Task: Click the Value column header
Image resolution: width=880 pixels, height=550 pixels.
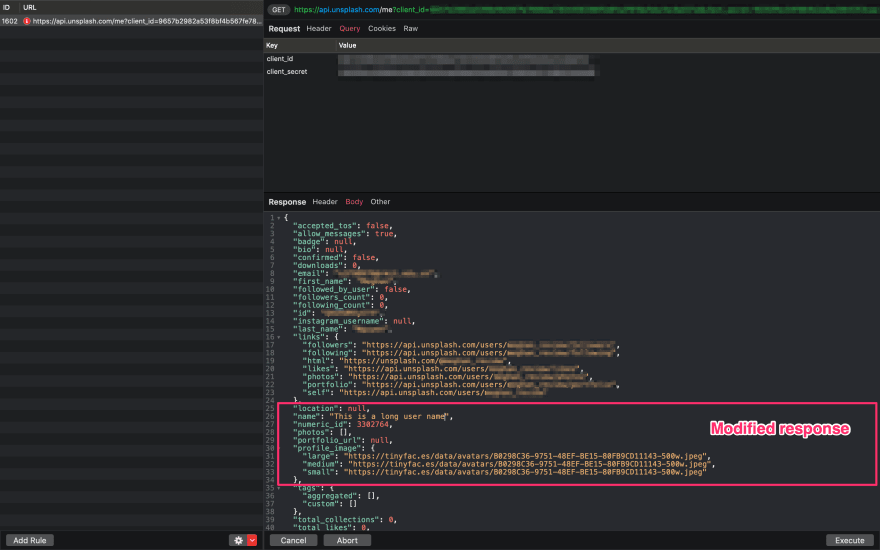Action: pos(347,45)
